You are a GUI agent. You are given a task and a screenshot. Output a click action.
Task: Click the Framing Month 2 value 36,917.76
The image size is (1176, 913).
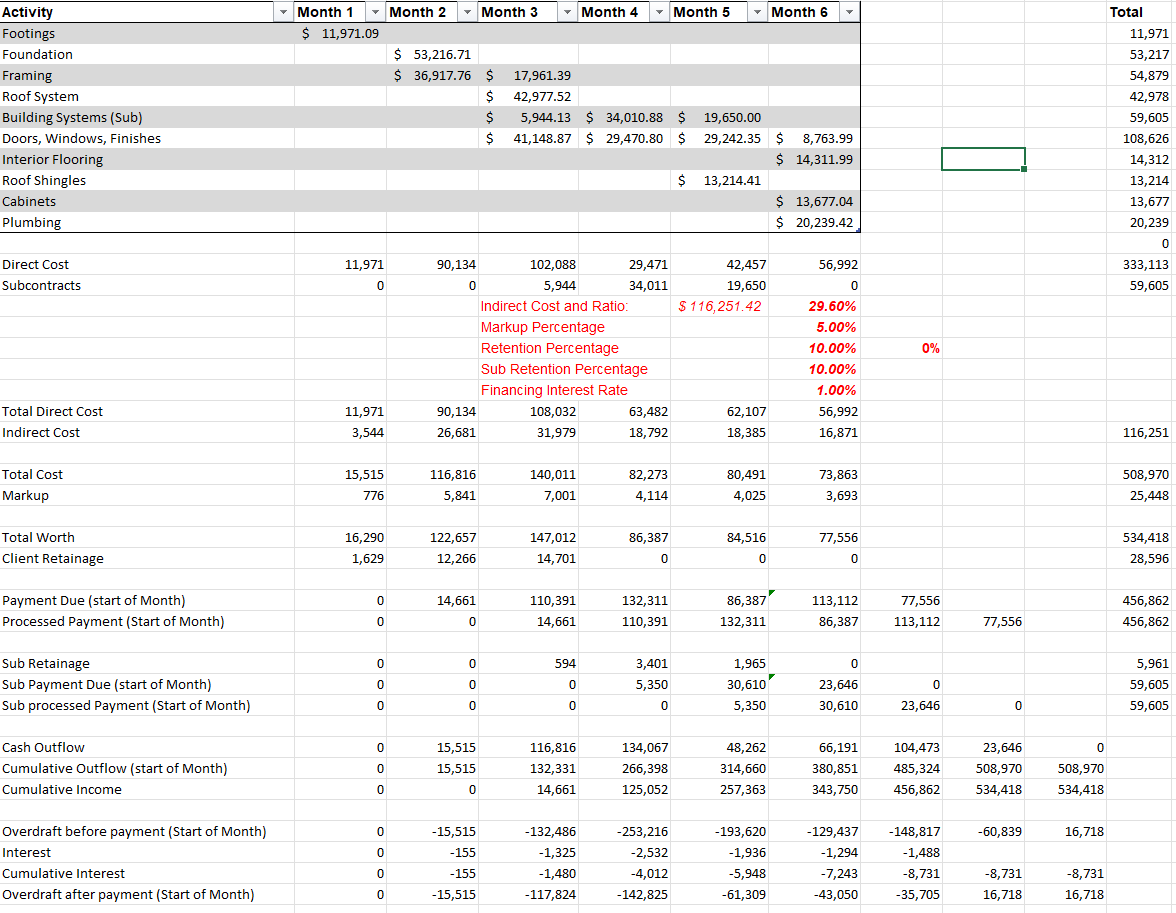click(x=433, y=75)
